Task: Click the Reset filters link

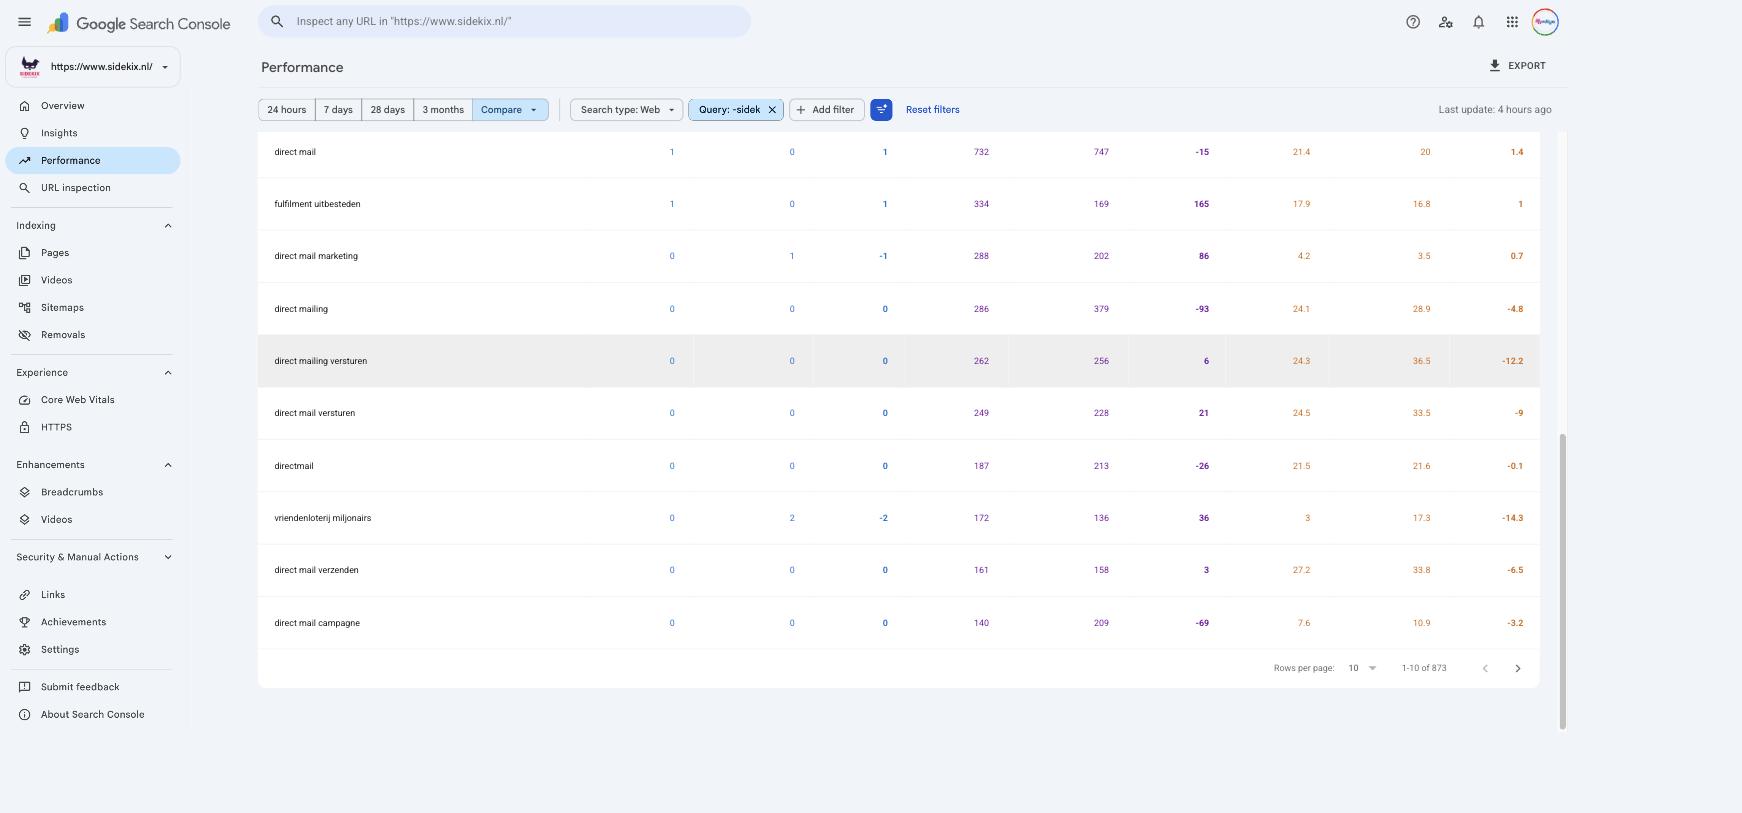Action: pyautogui.click(x=932, y=110)
